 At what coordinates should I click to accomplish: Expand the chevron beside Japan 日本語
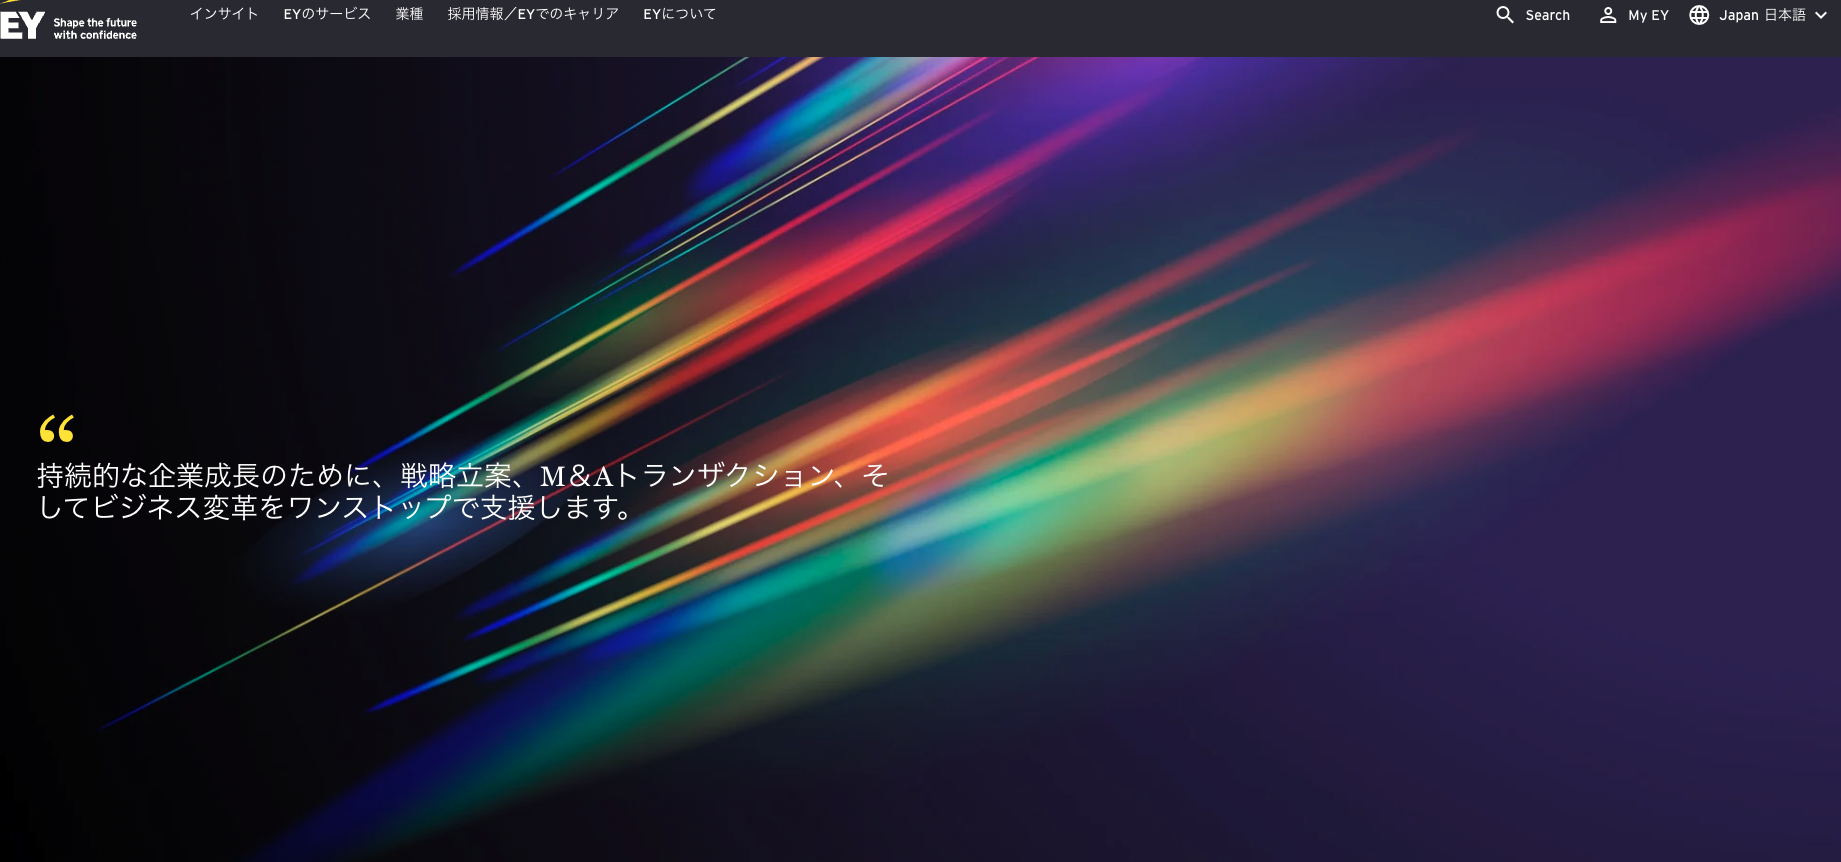(1821, 15)
